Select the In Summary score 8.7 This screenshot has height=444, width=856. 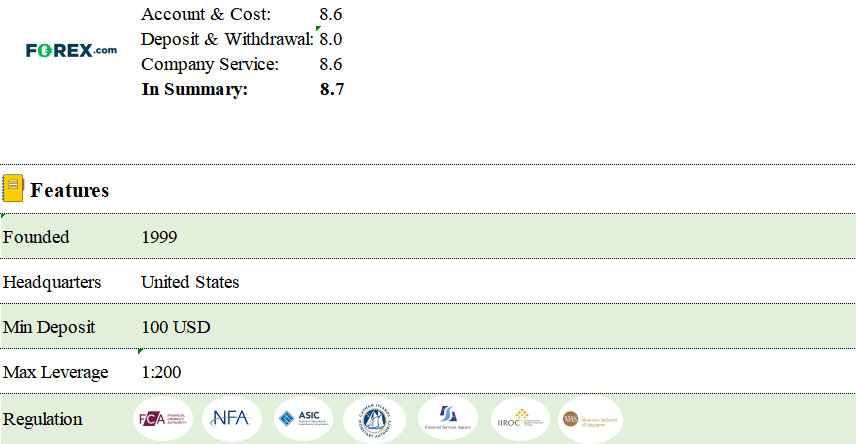[x=332, y=89]
